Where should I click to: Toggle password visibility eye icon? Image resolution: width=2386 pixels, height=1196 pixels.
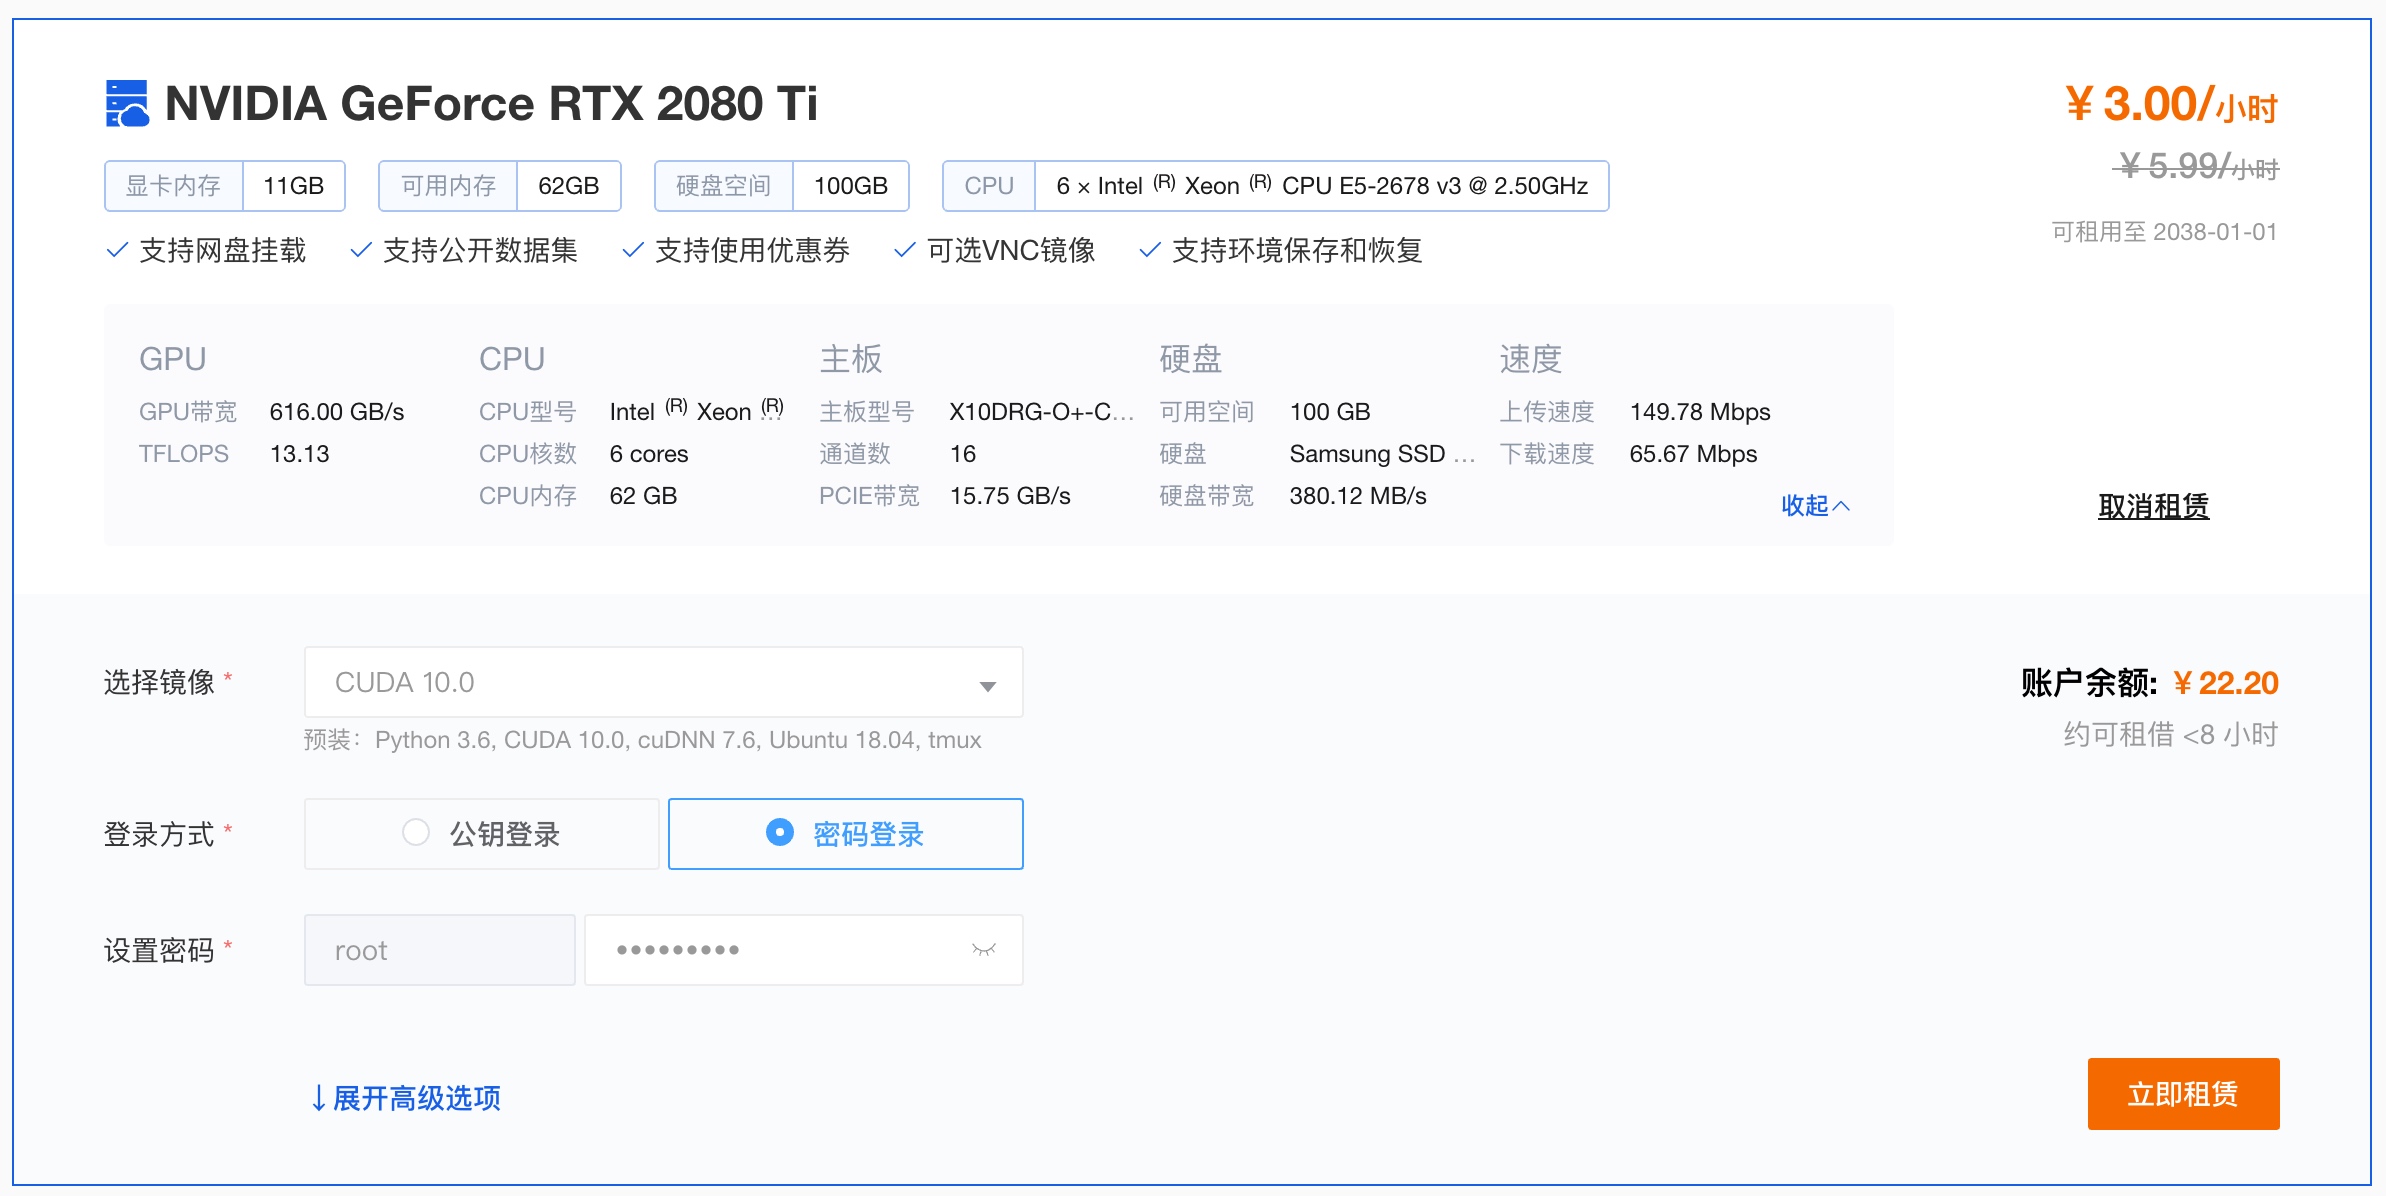tap(984, 950)
